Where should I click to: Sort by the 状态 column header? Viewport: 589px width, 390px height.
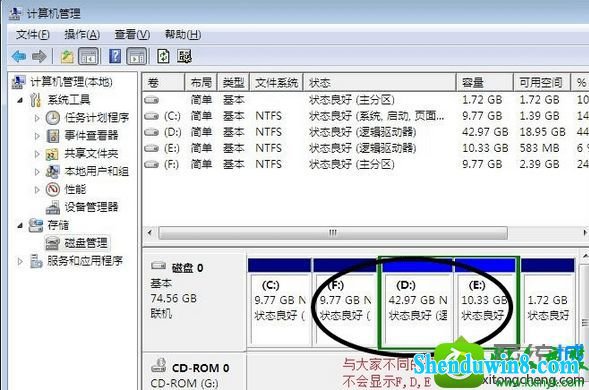(x=379, y=82)
